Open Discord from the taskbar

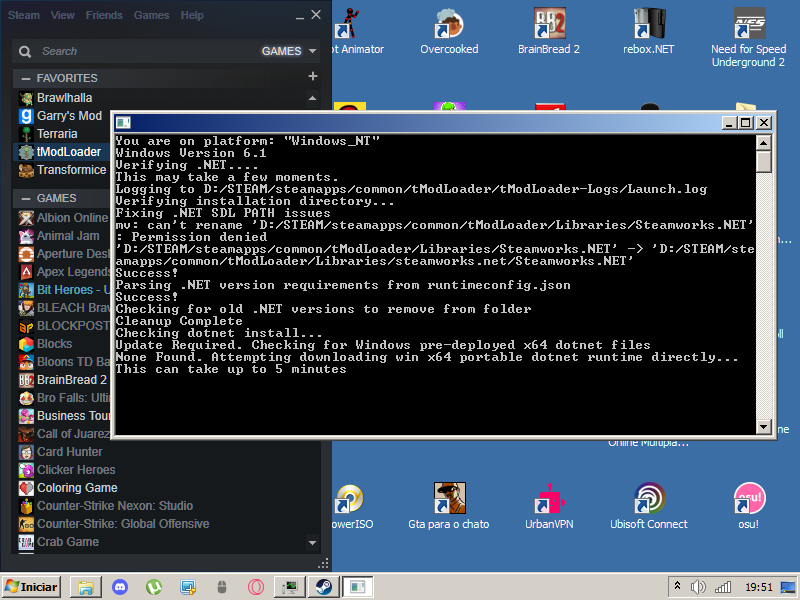[x=120, y=587]
